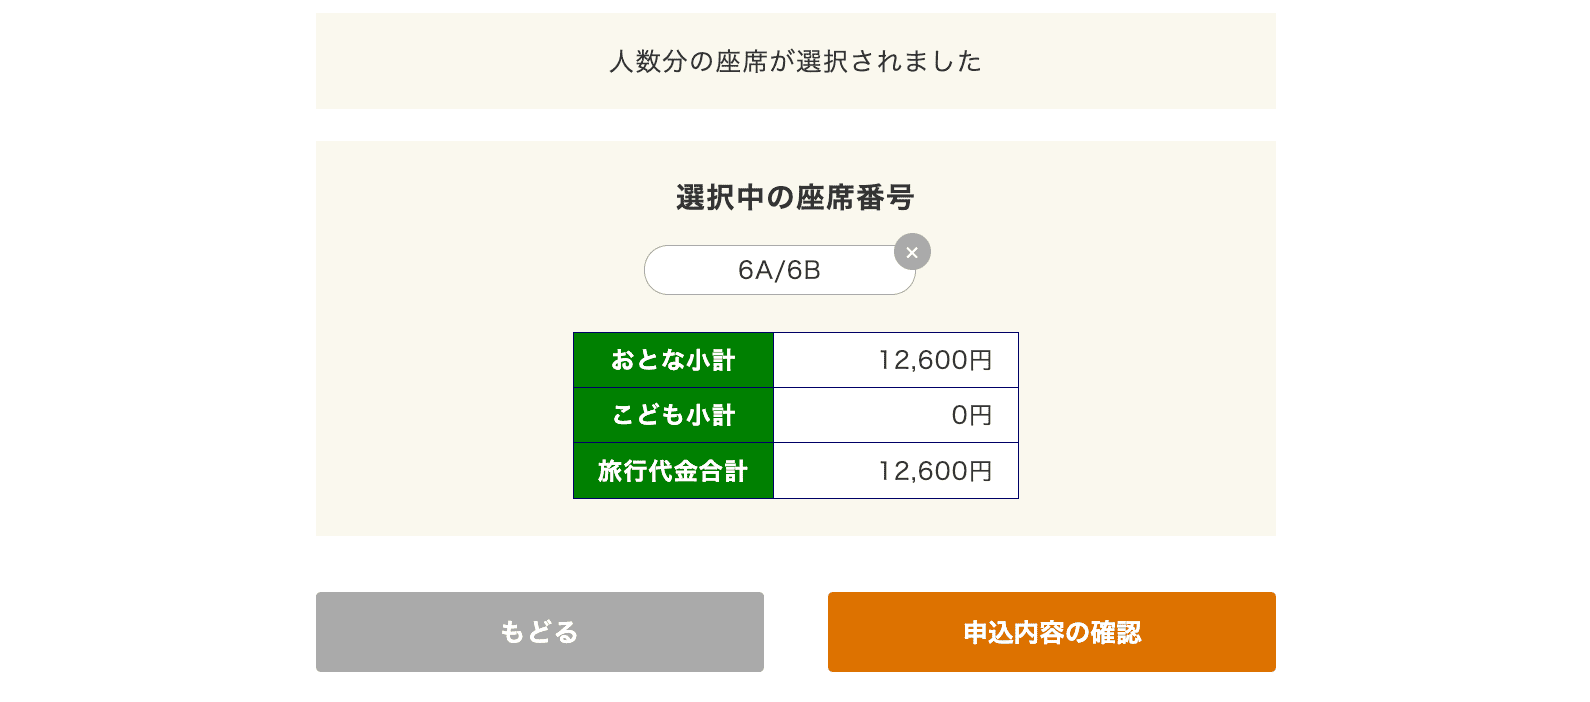Screen dimensions: 1590x702
Task: Click the seat selection notice banner
Action: click(795, 61)
